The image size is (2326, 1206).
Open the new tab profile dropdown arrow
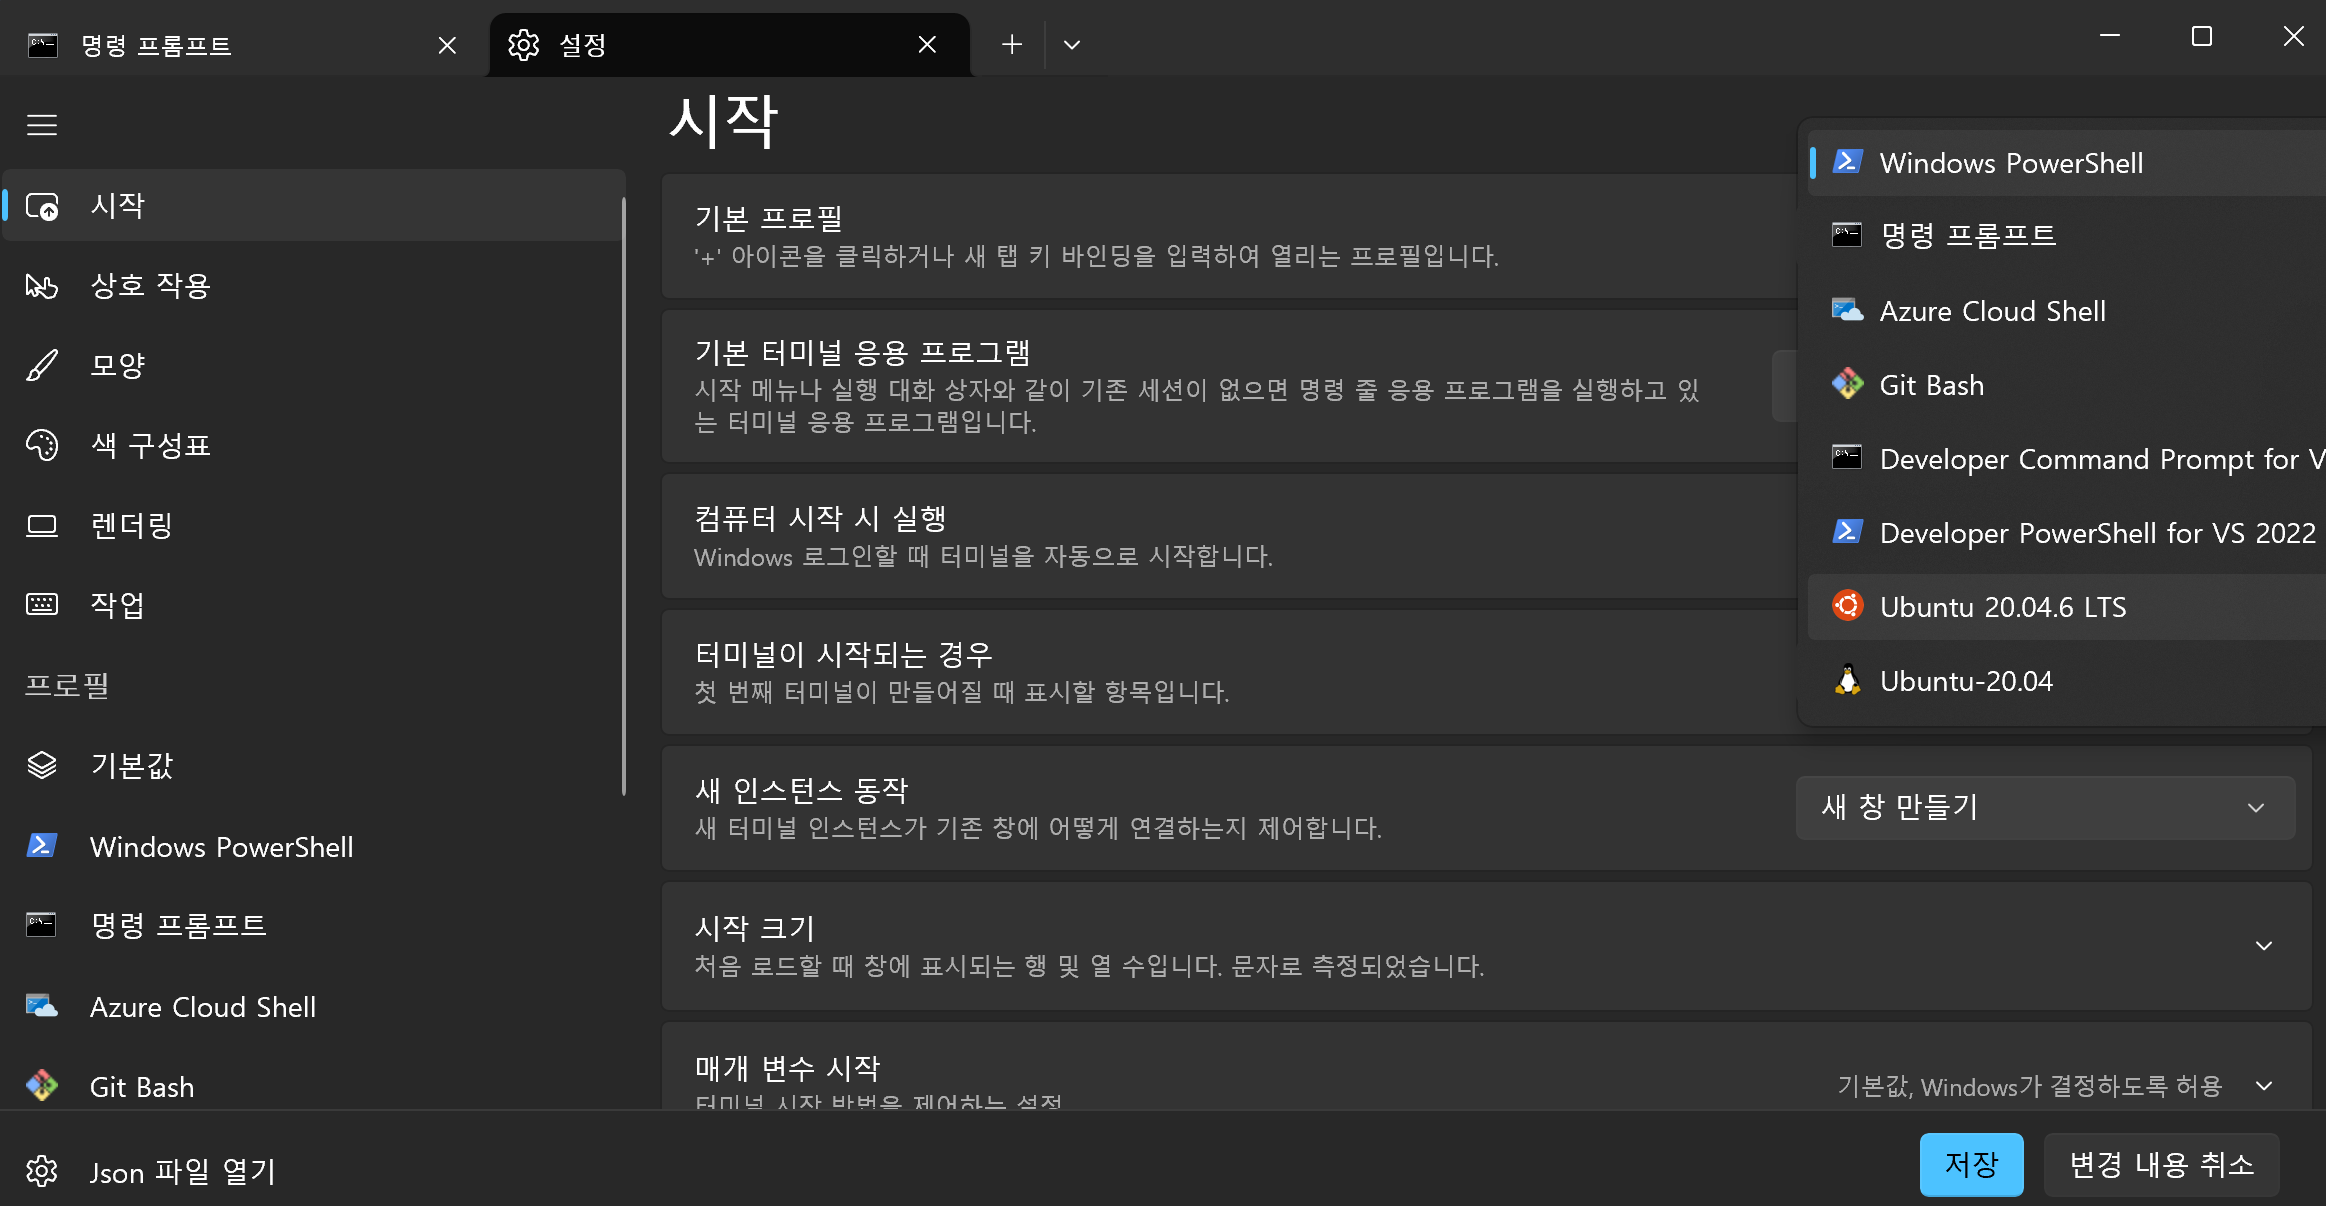click(x=1072, y=45)
